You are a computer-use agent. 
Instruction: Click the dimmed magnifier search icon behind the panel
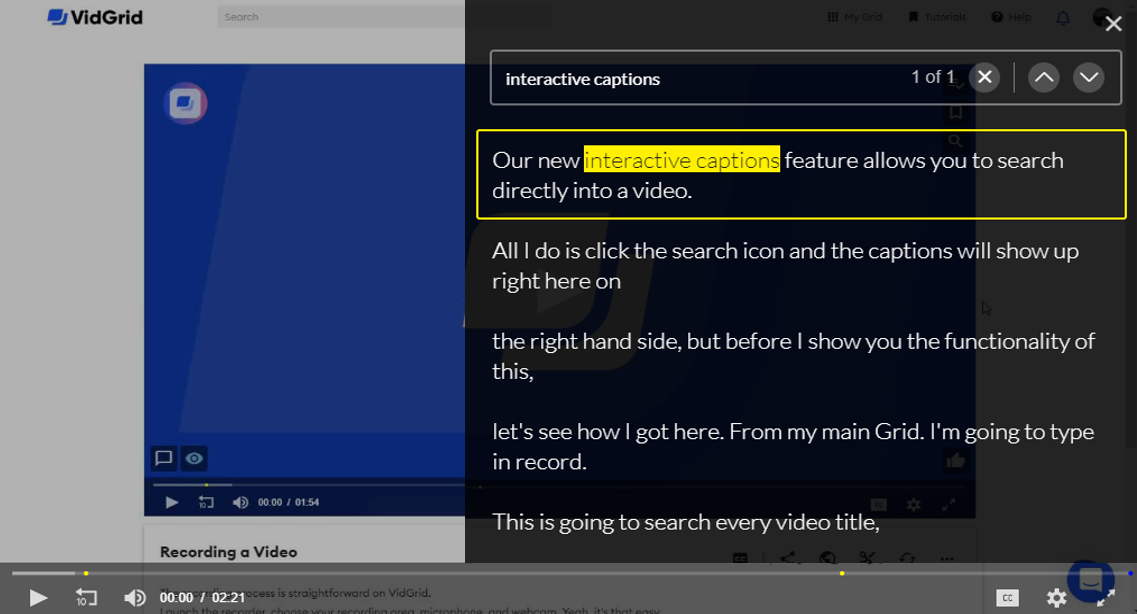956,141
